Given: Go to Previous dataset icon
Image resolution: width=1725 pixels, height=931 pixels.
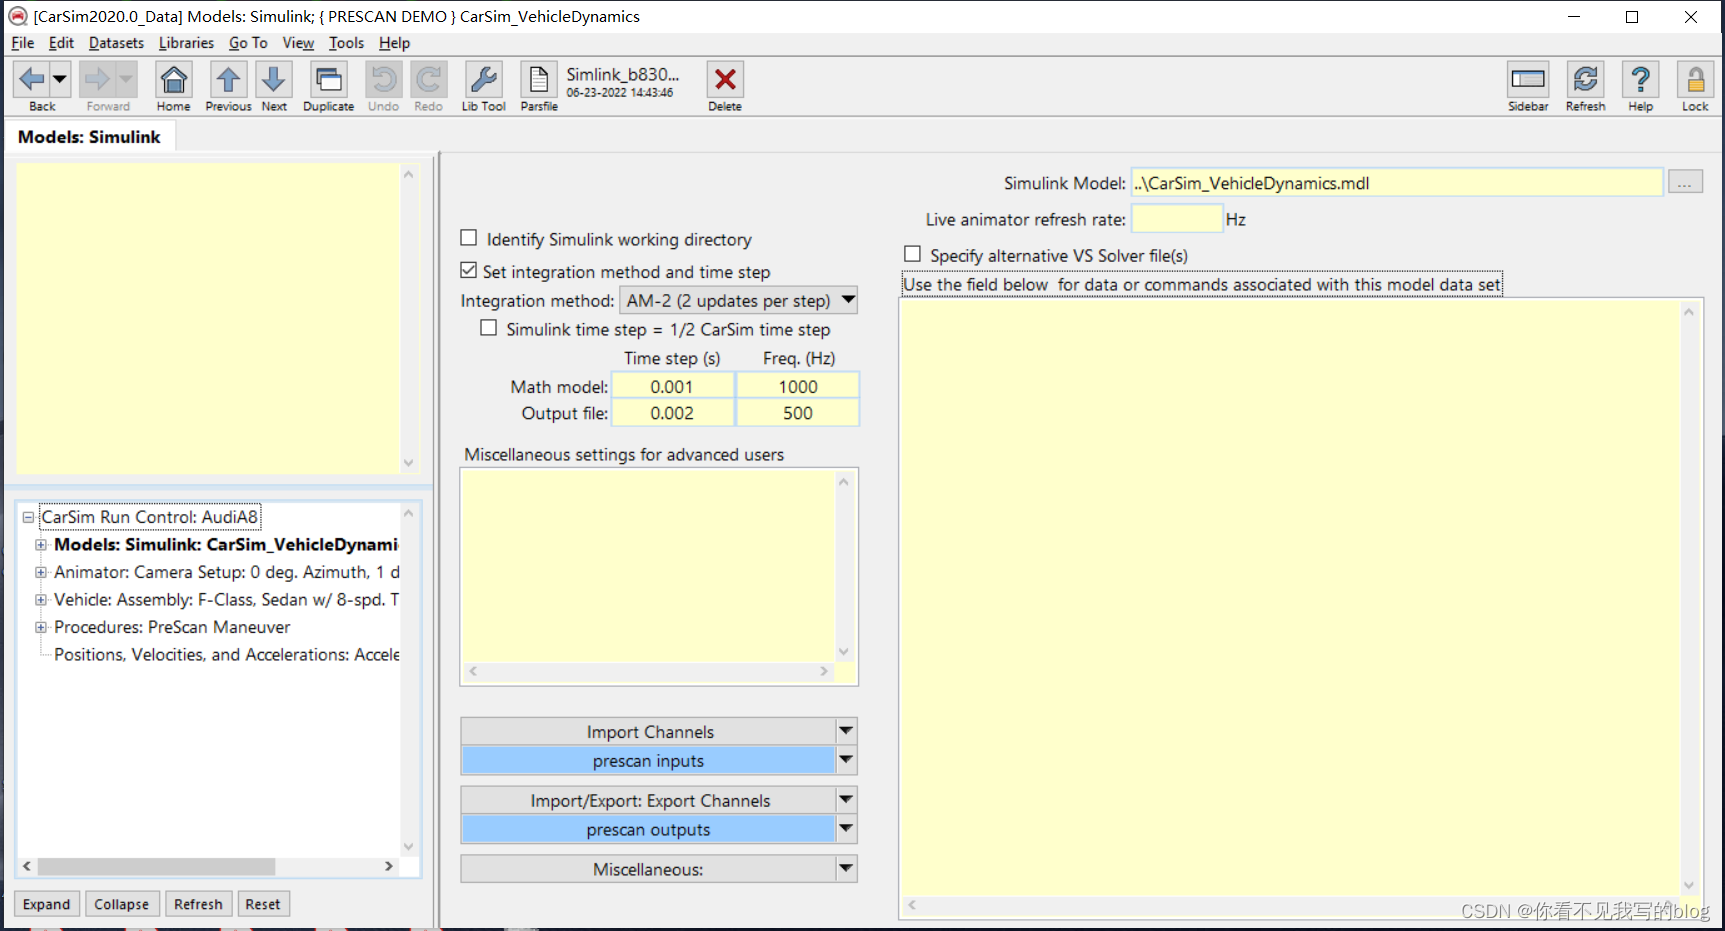Looking at the screenshot, I should 228,79.
